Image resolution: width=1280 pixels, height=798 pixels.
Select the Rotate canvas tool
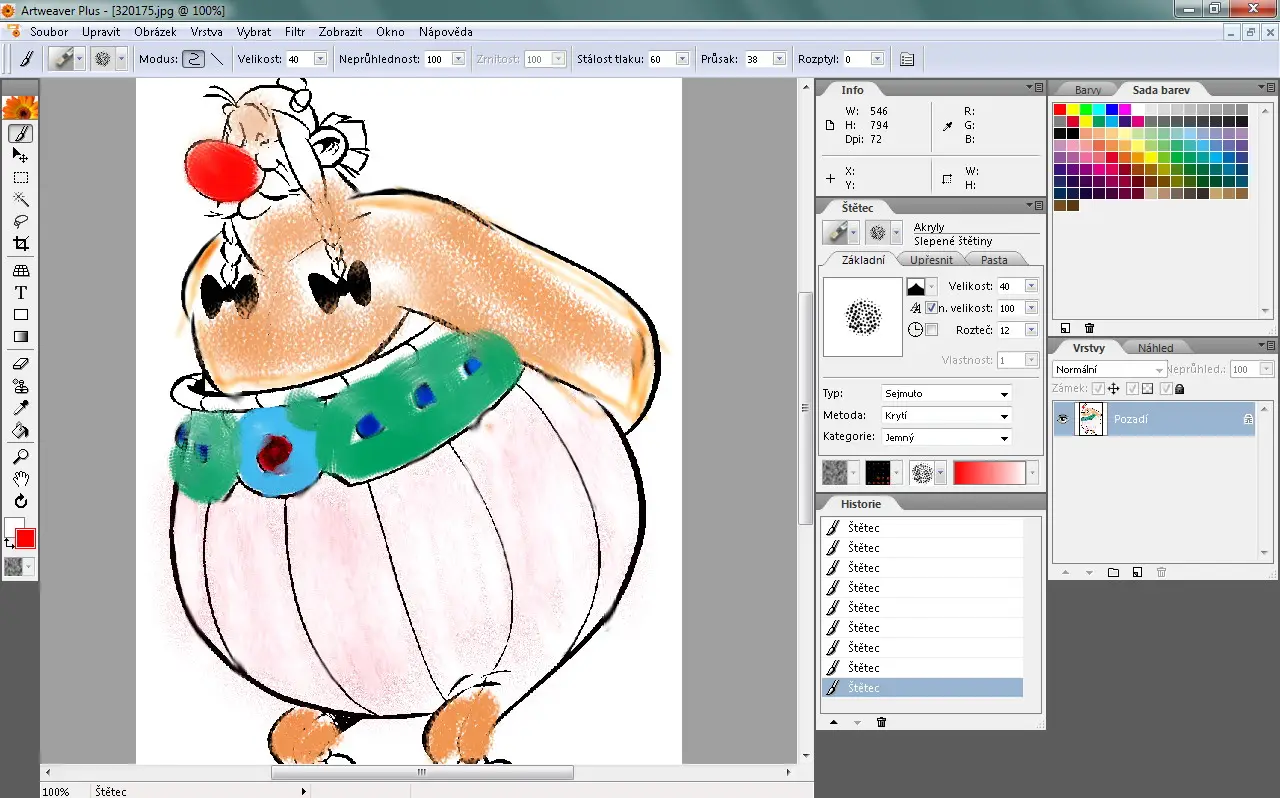pos(20,501)
